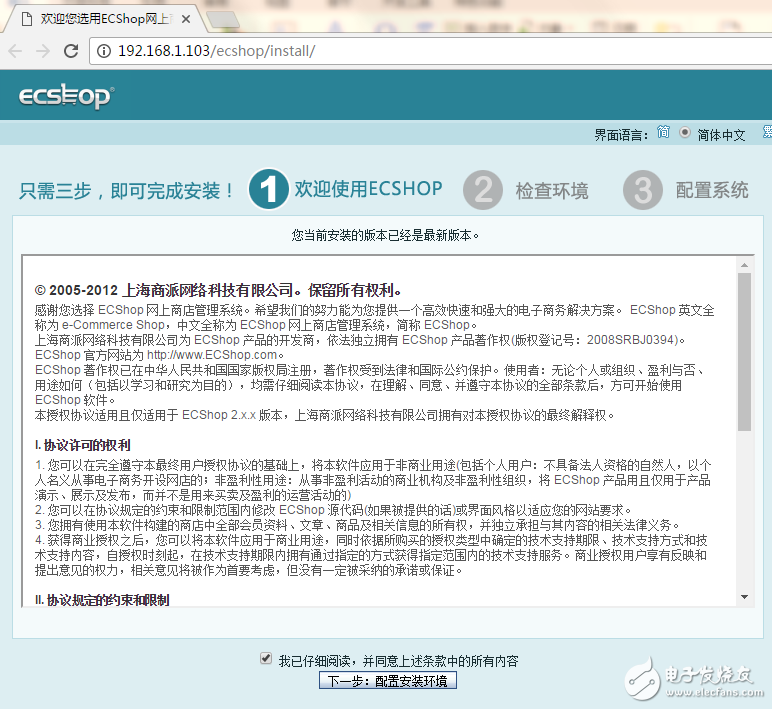This screenshot has height=709, width=772.
Task: Click the 检查环境 step label
Action: click(552, 190)
